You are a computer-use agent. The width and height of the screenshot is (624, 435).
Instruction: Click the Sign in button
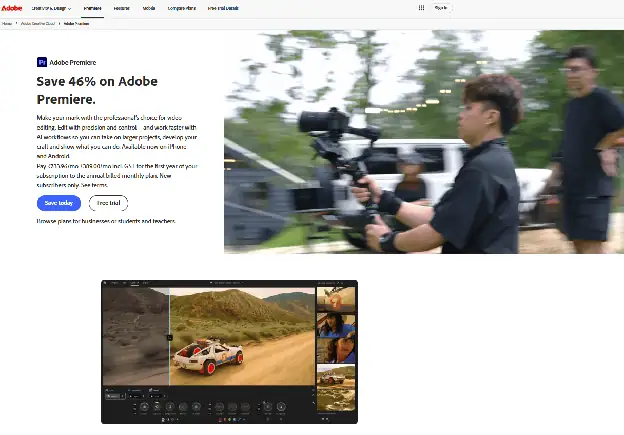pyautogui.click(x=441, y=8)
